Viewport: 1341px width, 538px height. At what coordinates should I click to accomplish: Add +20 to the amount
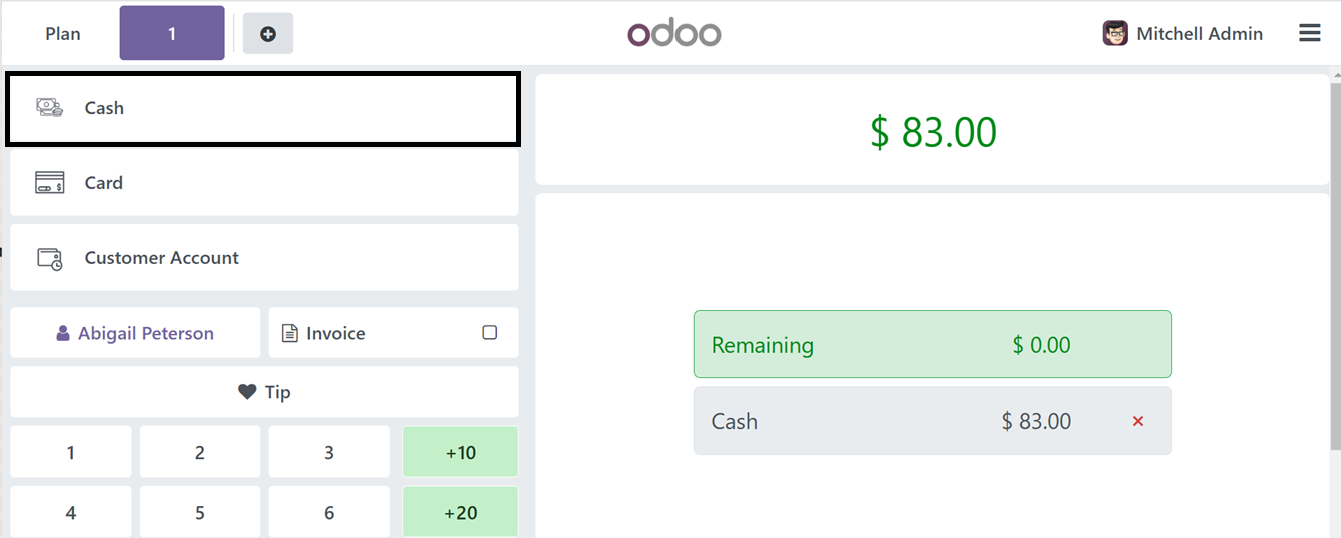coord(460,512)
